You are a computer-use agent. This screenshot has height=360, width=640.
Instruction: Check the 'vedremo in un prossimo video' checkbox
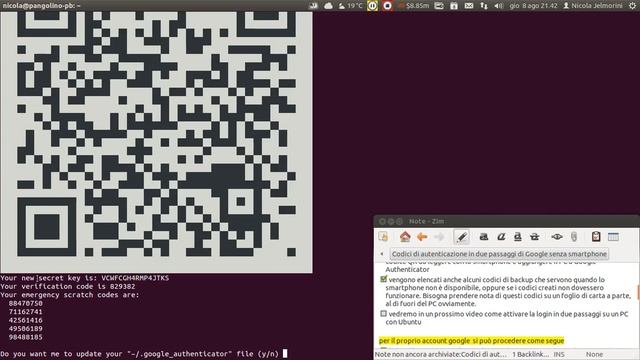[x=383, y=314]
